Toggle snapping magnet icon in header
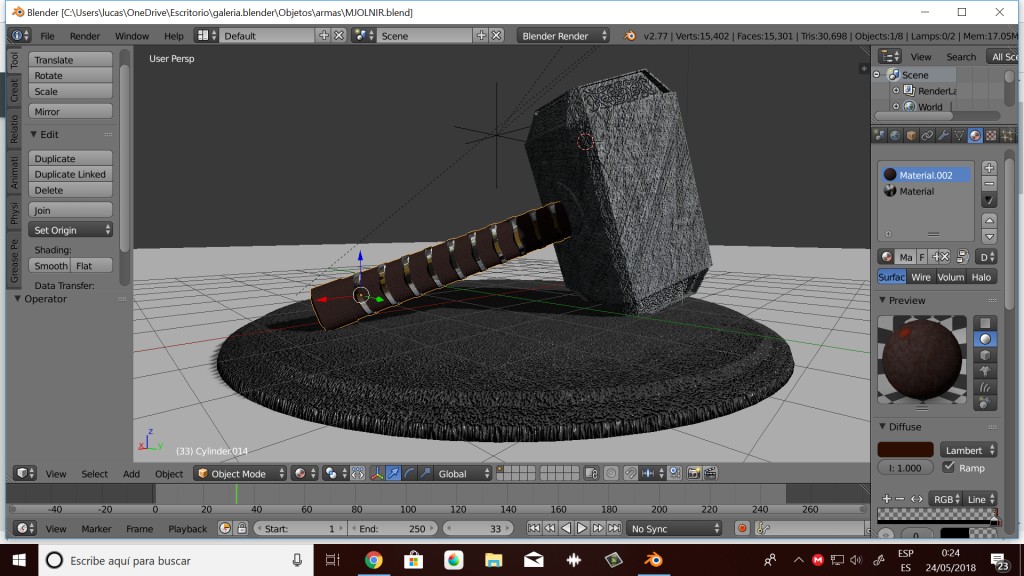The image size is (1024, 576). tap(630, 472)
